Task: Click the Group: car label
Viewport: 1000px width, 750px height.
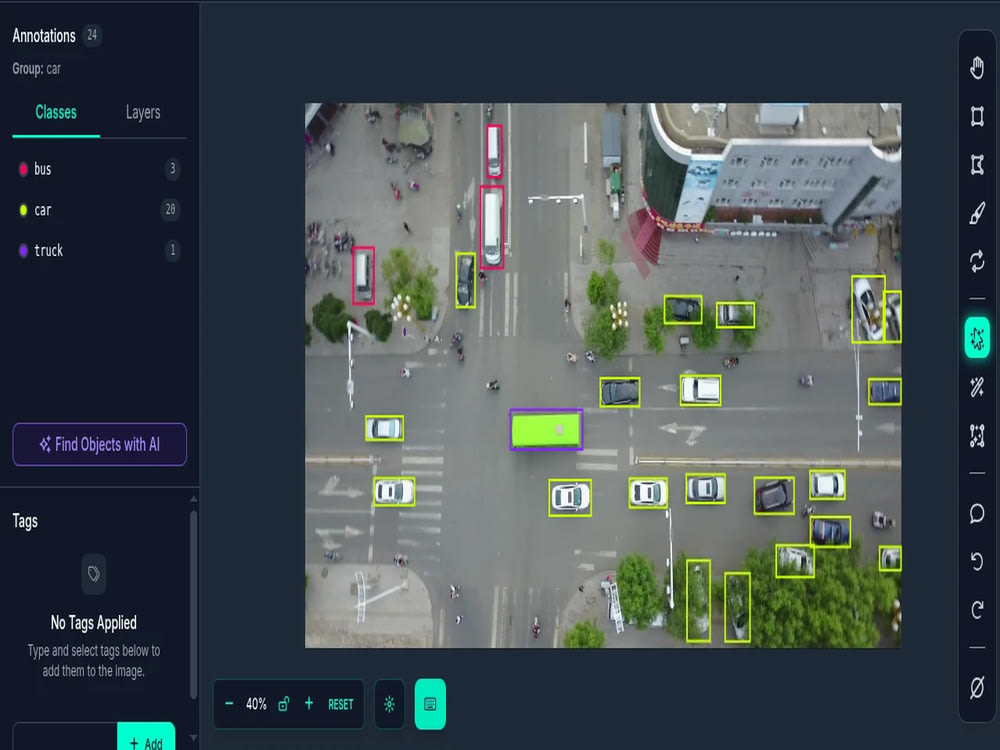Action: [x=36, y=69]
